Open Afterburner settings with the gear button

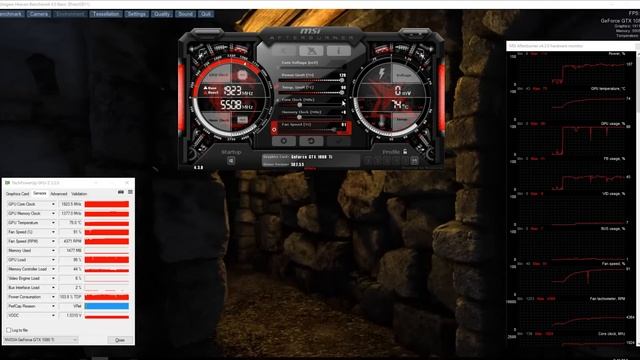pyautogui.click(x=284, y=141)
